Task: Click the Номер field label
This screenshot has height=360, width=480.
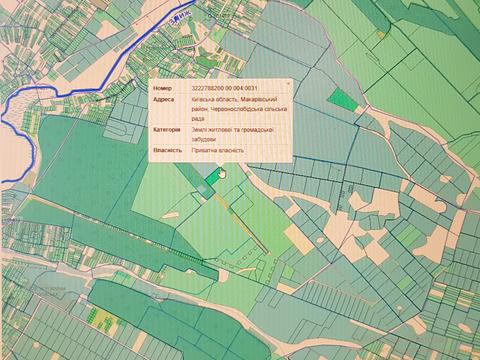Action: [x=163, y=88]
